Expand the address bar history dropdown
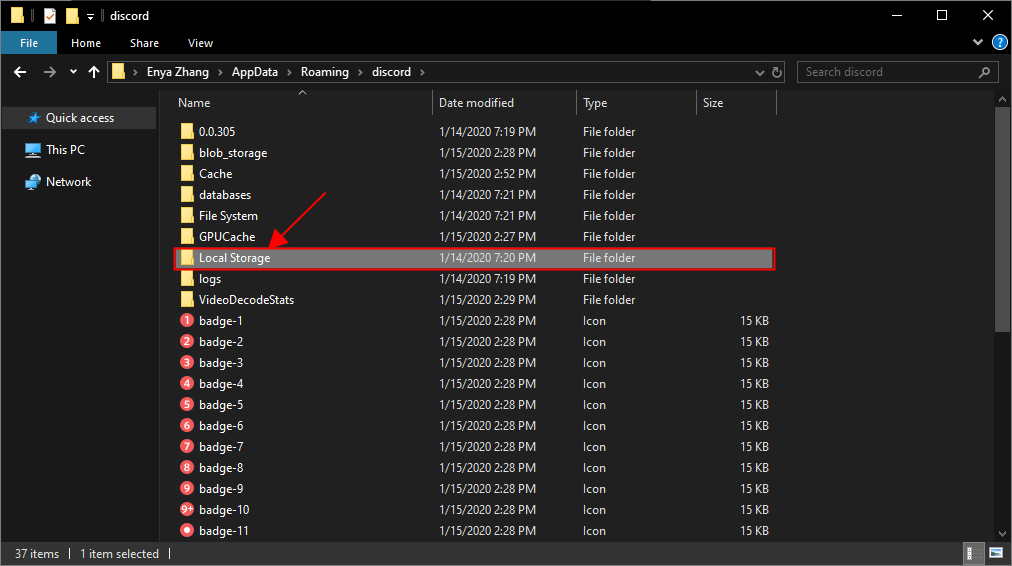Screen dimensions: 1012x566 coord(756,72)
